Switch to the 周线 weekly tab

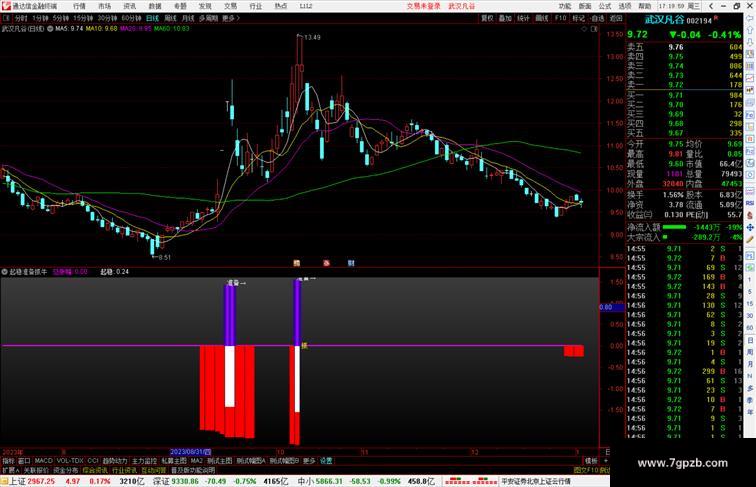pyautogui.click(x=170, y=18)
